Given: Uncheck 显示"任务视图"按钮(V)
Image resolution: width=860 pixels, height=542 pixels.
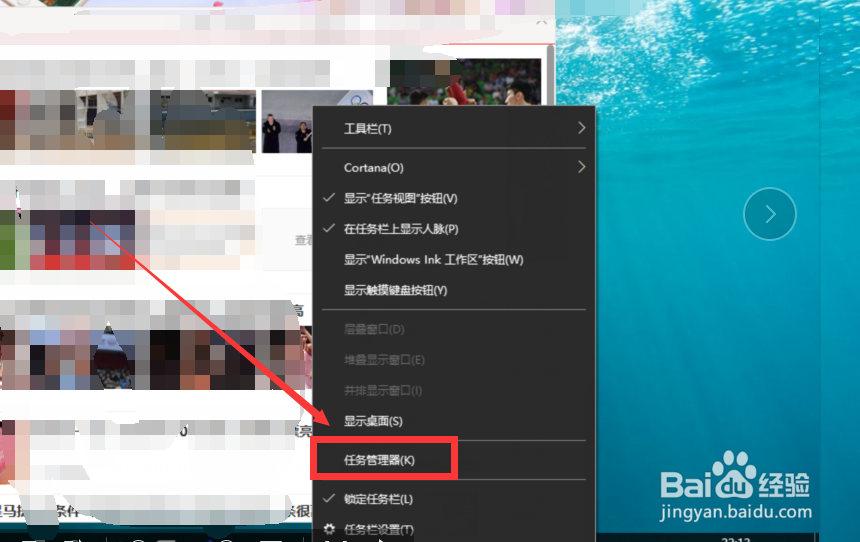Looking at the screenshot, I should point(454,198).
